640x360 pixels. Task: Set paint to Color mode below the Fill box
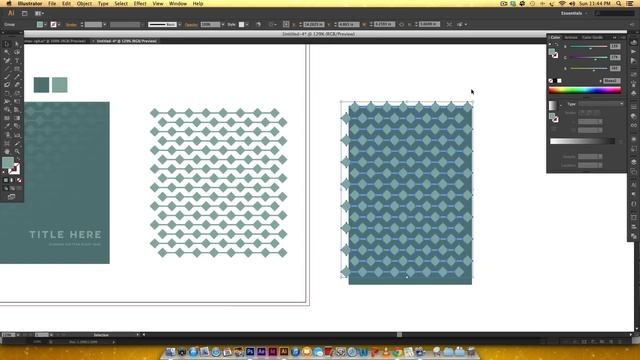(6, 180)
